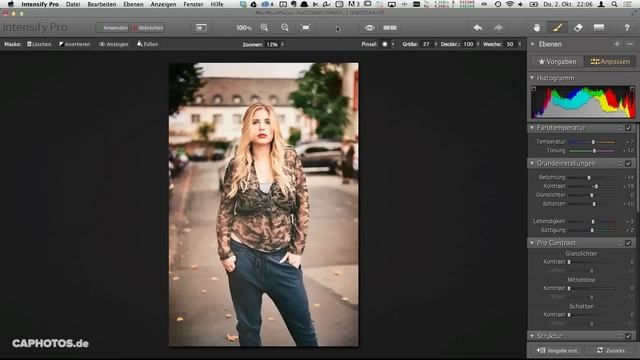This screenshot has height=360, width=640.
Task: Add a new layer with plus icon
Action: (x=617, y=44)
